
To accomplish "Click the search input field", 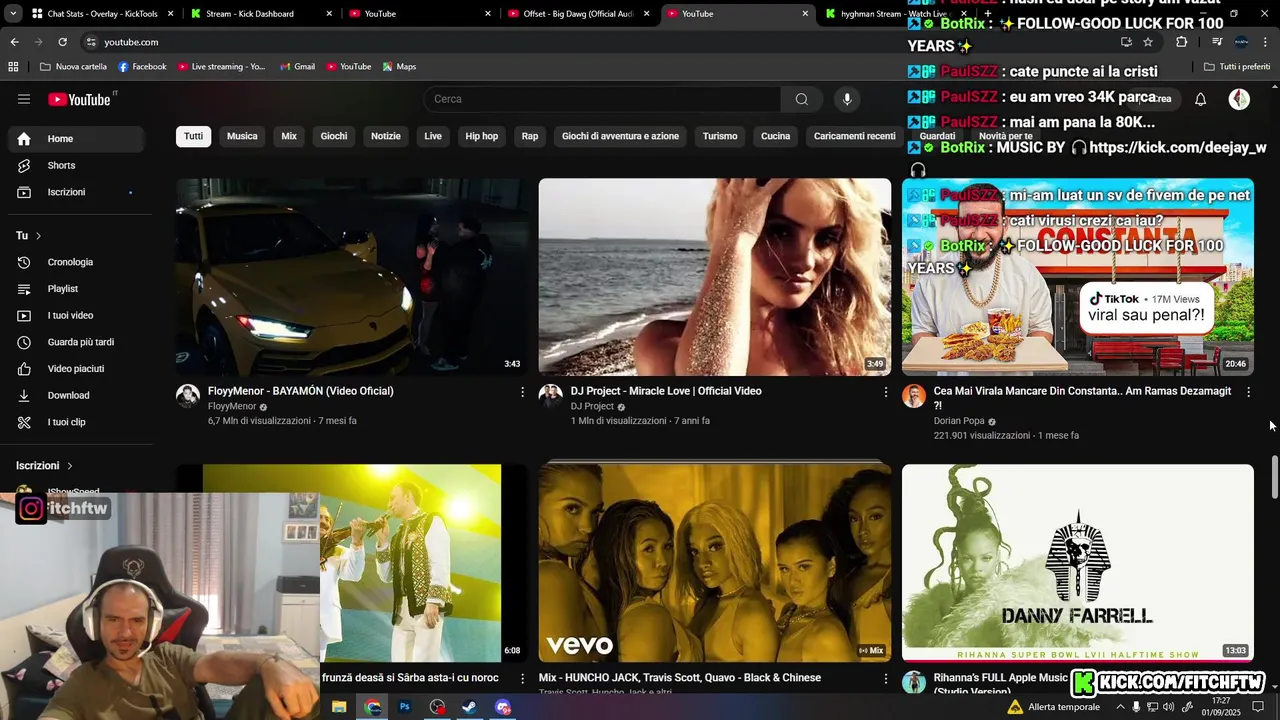I will [603, 99].
